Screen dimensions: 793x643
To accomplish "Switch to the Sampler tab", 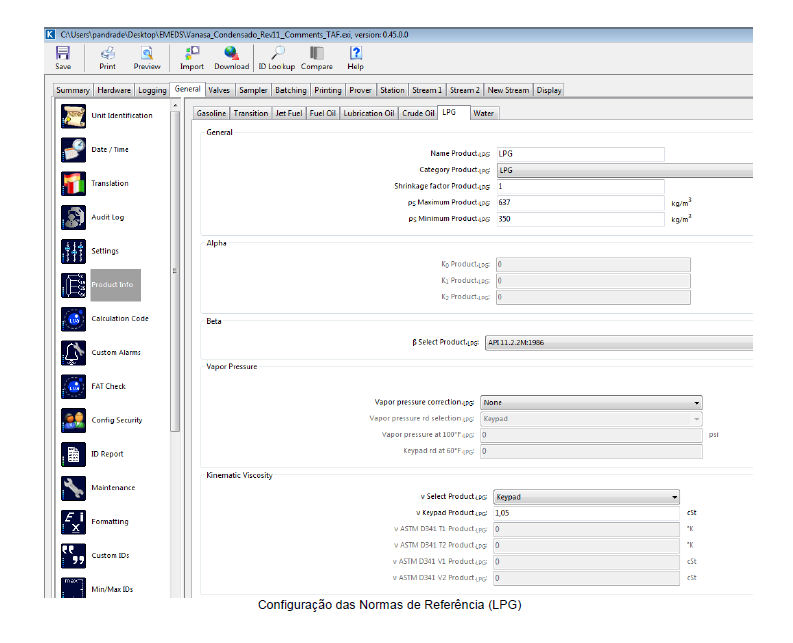I will pos(253,90).
